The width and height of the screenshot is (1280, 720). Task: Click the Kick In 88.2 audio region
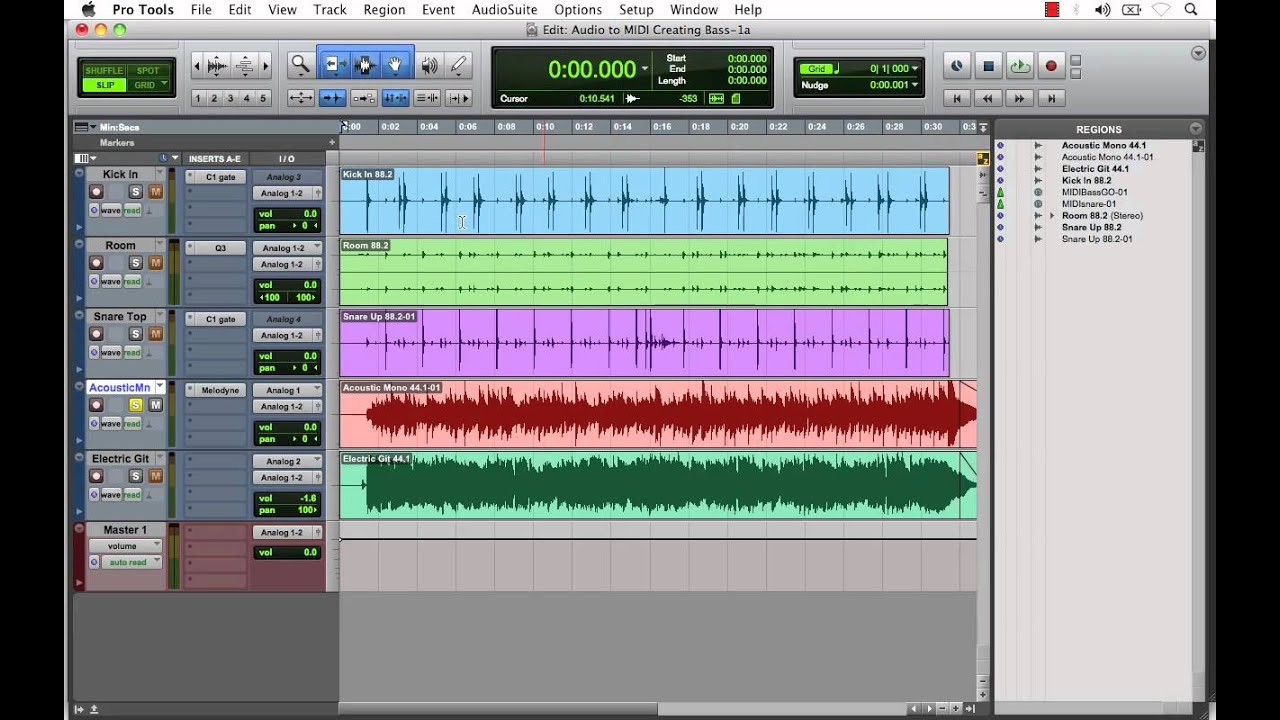tap(644, 201)
